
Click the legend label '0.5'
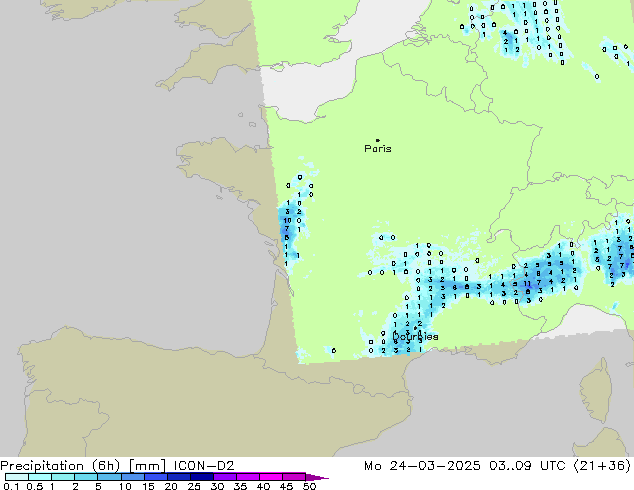(x=34, y=486)
